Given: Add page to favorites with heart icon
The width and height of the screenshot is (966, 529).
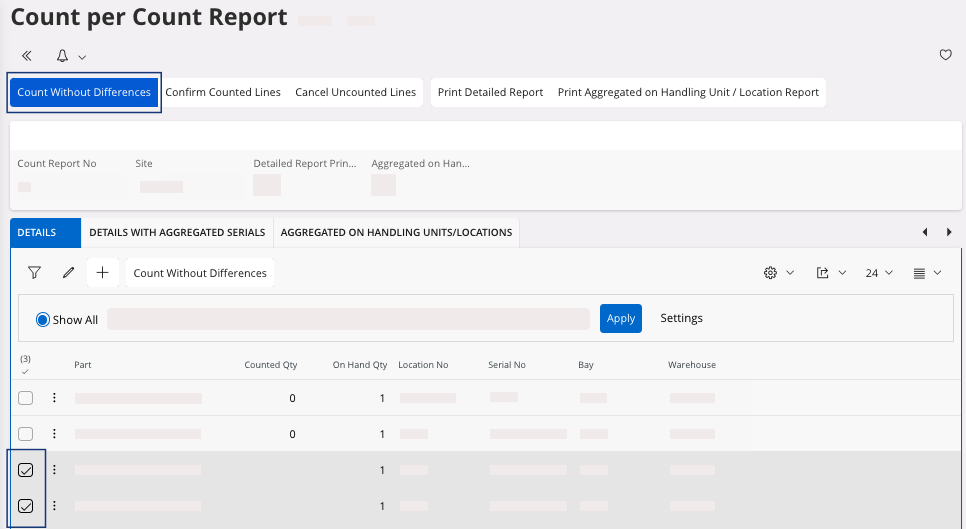Looking at the screenshot, I should (x=945, y=56).
